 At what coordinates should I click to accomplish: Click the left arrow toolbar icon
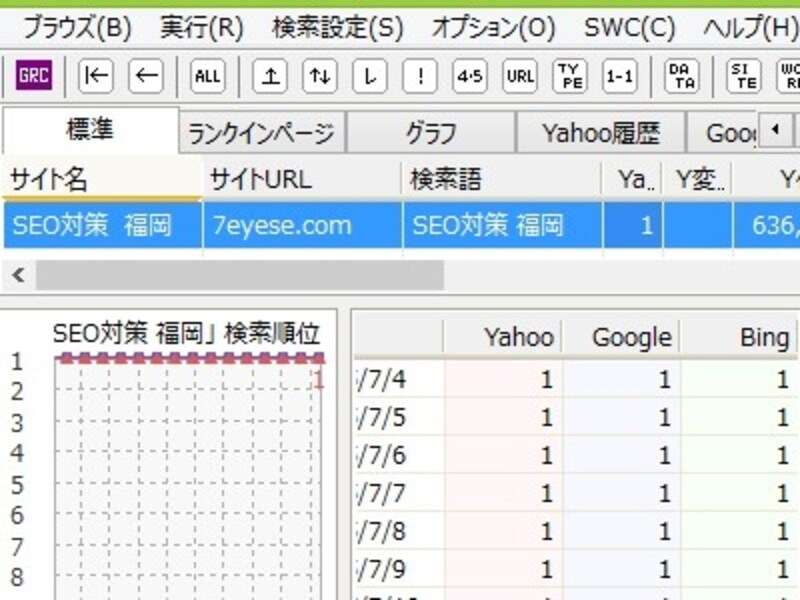pyautogui.click(x=146, y=76)
